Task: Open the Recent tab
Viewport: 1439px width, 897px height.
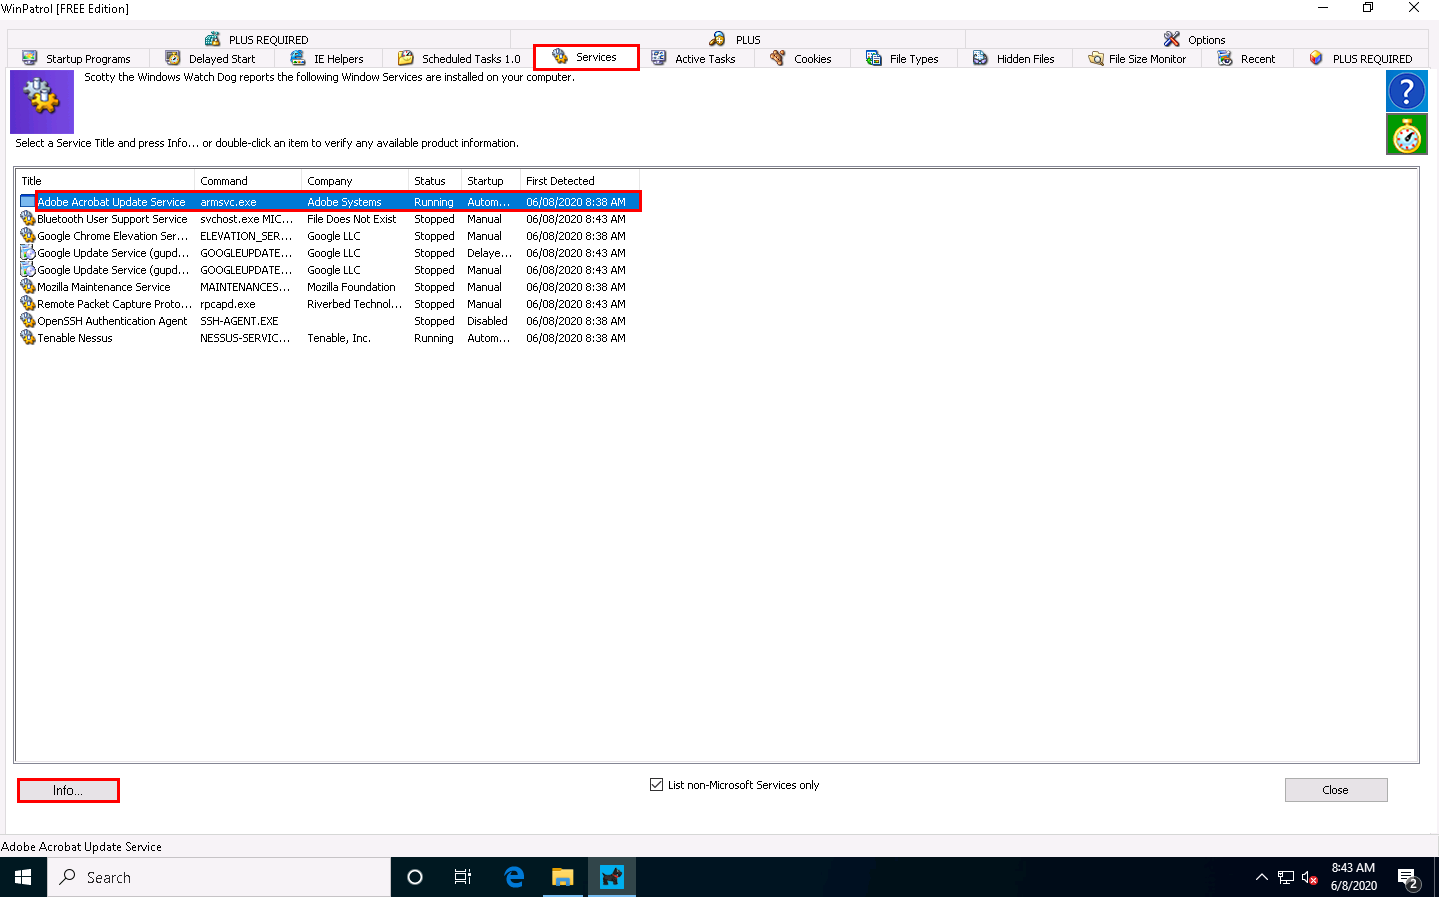Action: point(1246,59)
